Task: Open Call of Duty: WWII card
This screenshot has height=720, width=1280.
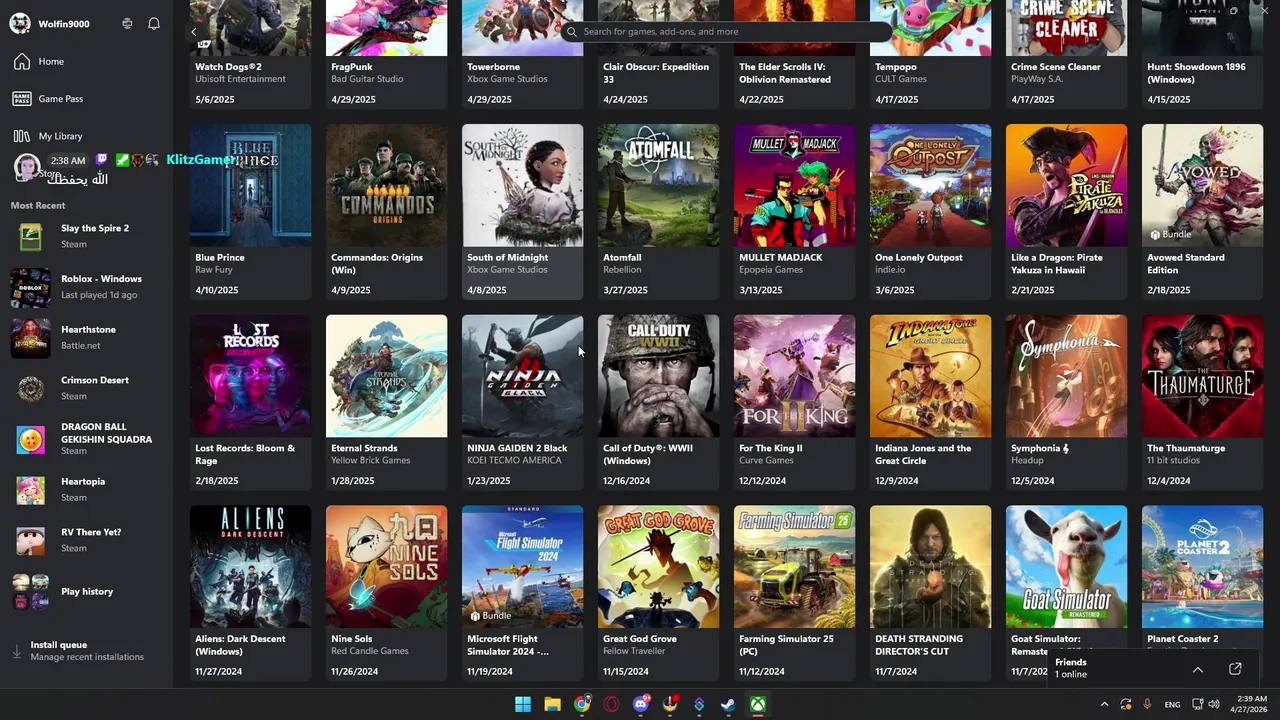Action: click(658, 403)
